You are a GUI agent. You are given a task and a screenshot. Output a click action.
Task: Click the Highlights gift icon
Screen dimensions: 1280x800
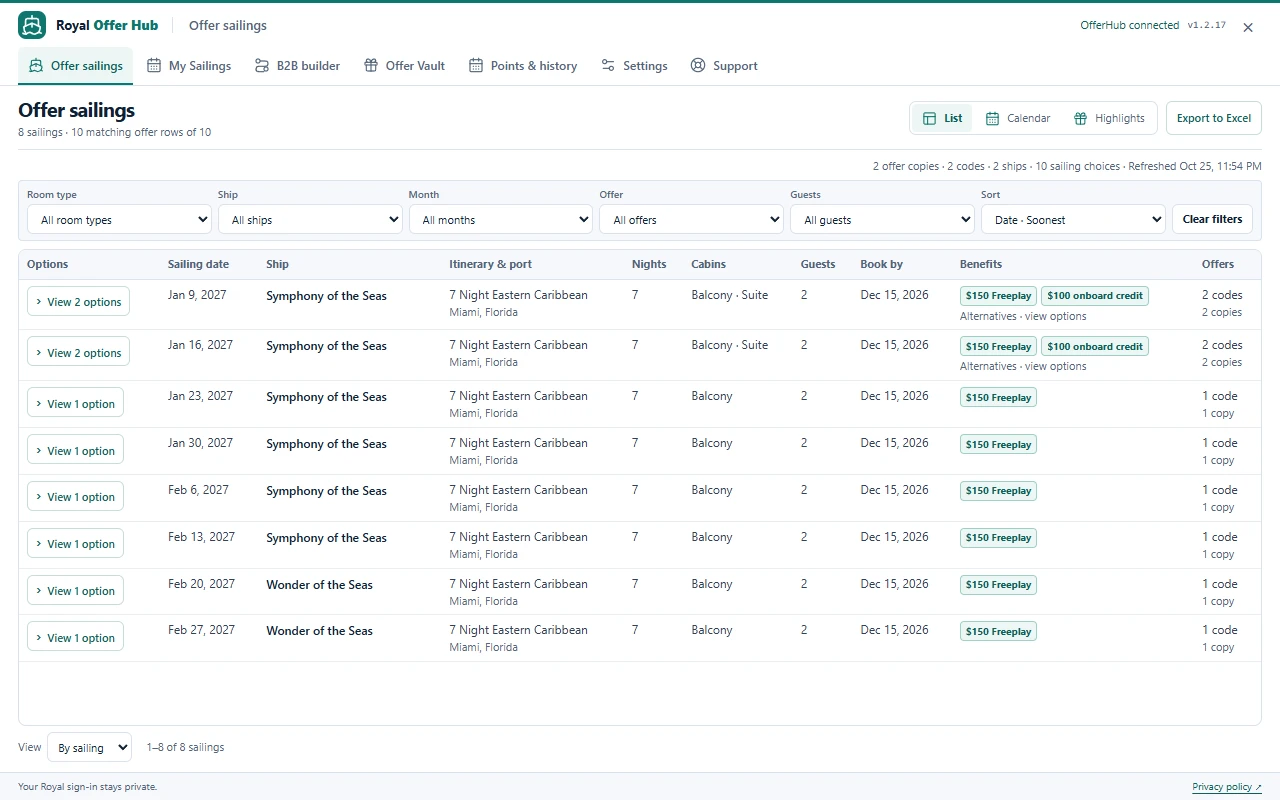[x=1080, y=118]
